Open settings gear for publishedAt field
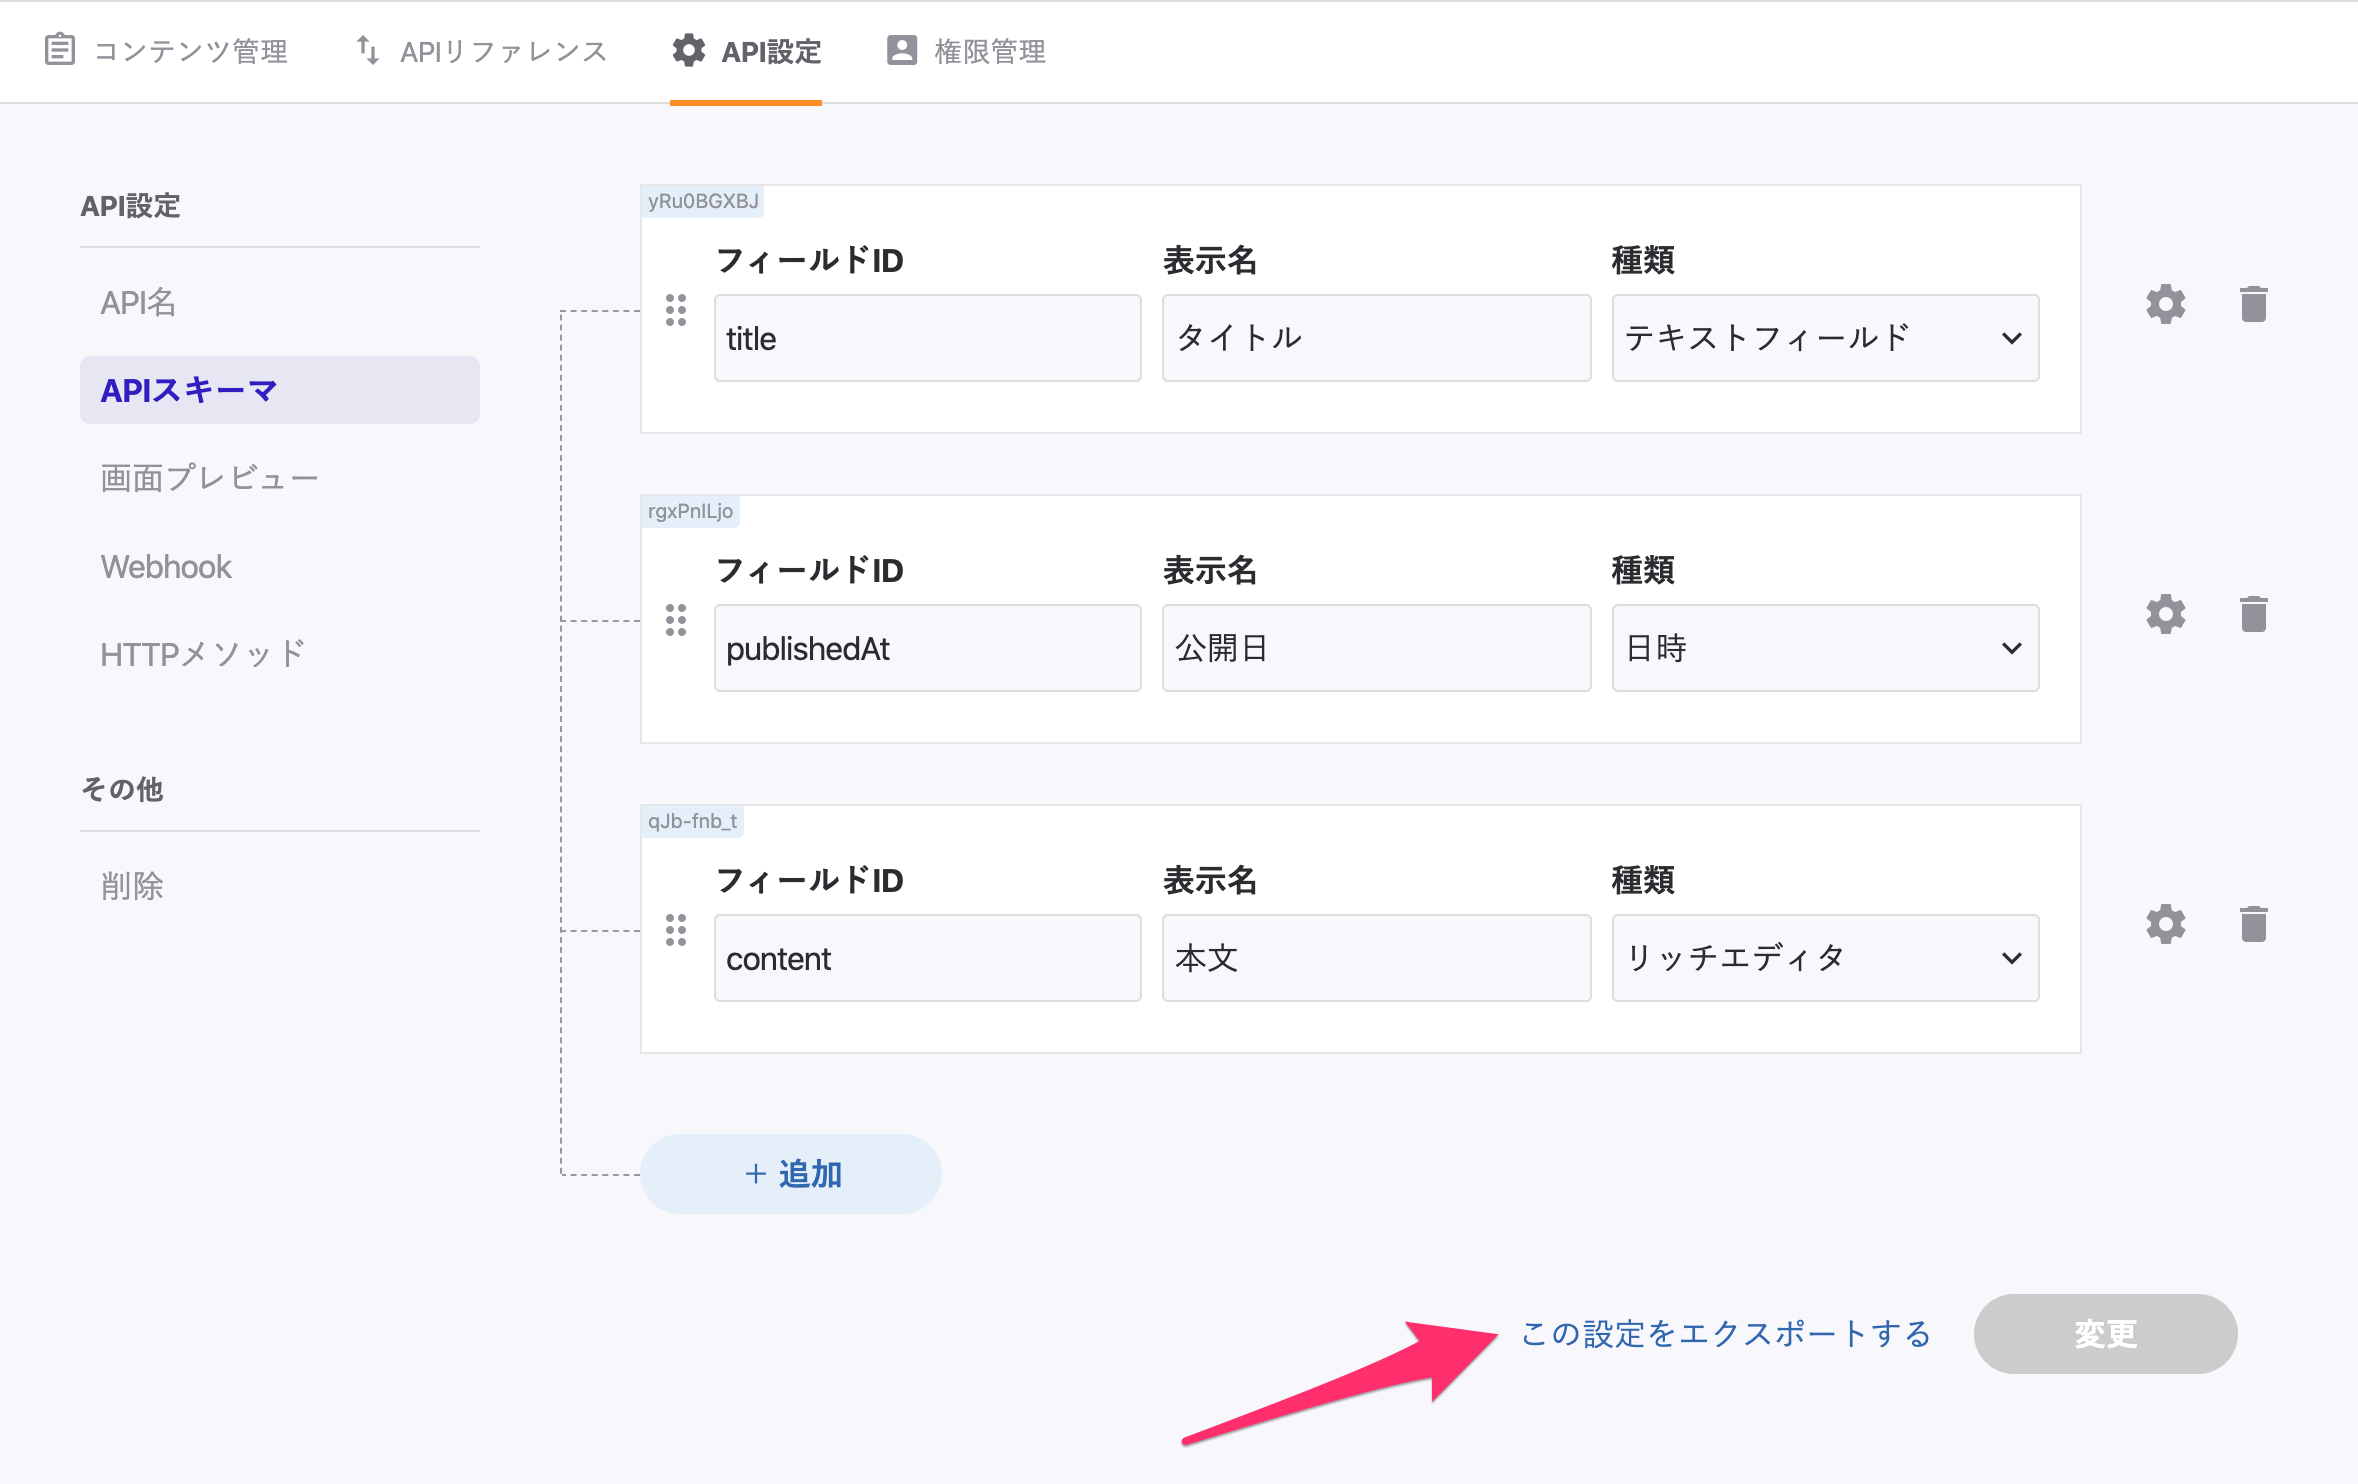 pyautogui.click(x=2165, y=614)
